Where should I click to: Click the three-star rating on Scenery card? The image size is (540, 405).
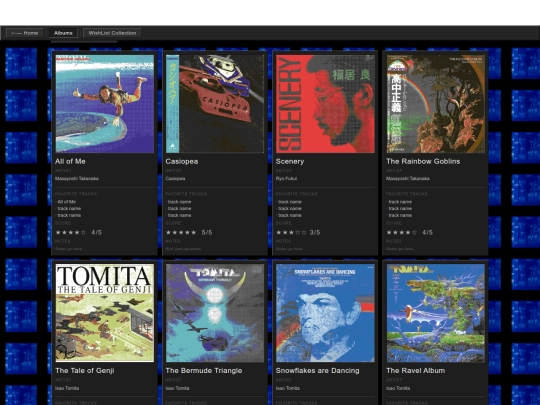(291, 232)
